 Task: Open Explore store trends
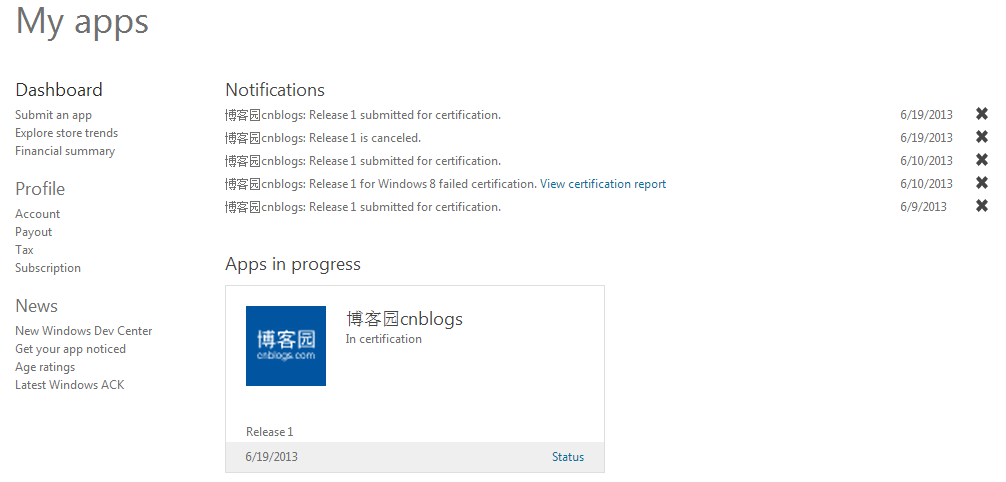[66, 133]
